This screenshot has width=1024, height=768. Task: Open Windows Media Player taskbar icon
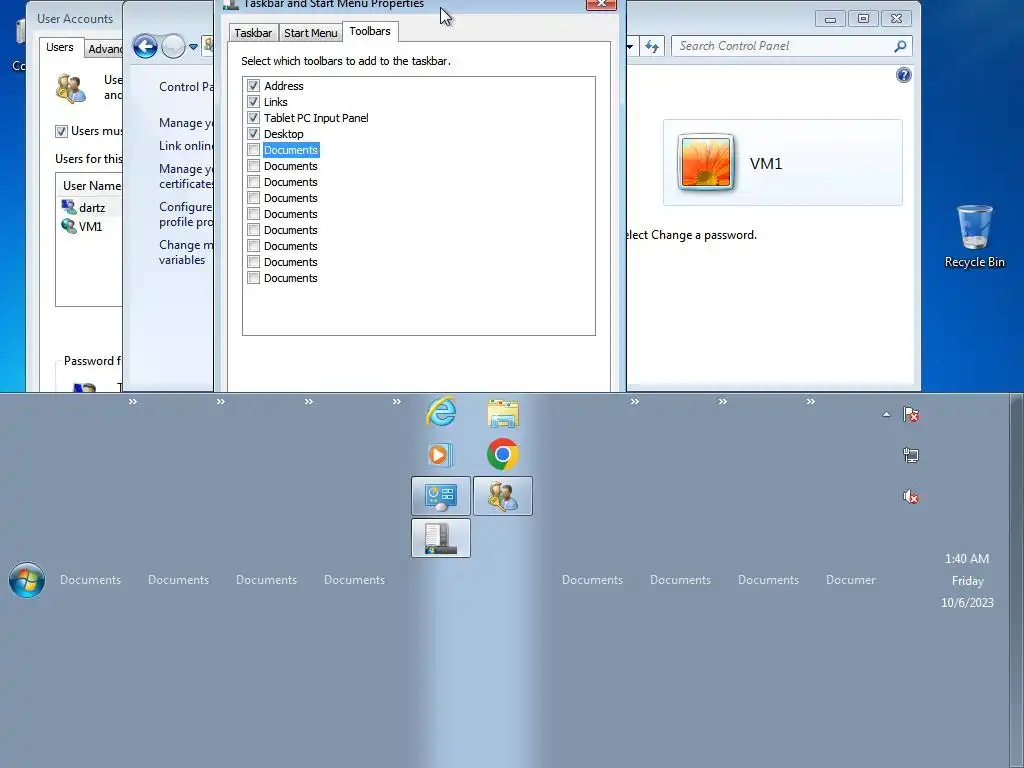tap(441, 455)
